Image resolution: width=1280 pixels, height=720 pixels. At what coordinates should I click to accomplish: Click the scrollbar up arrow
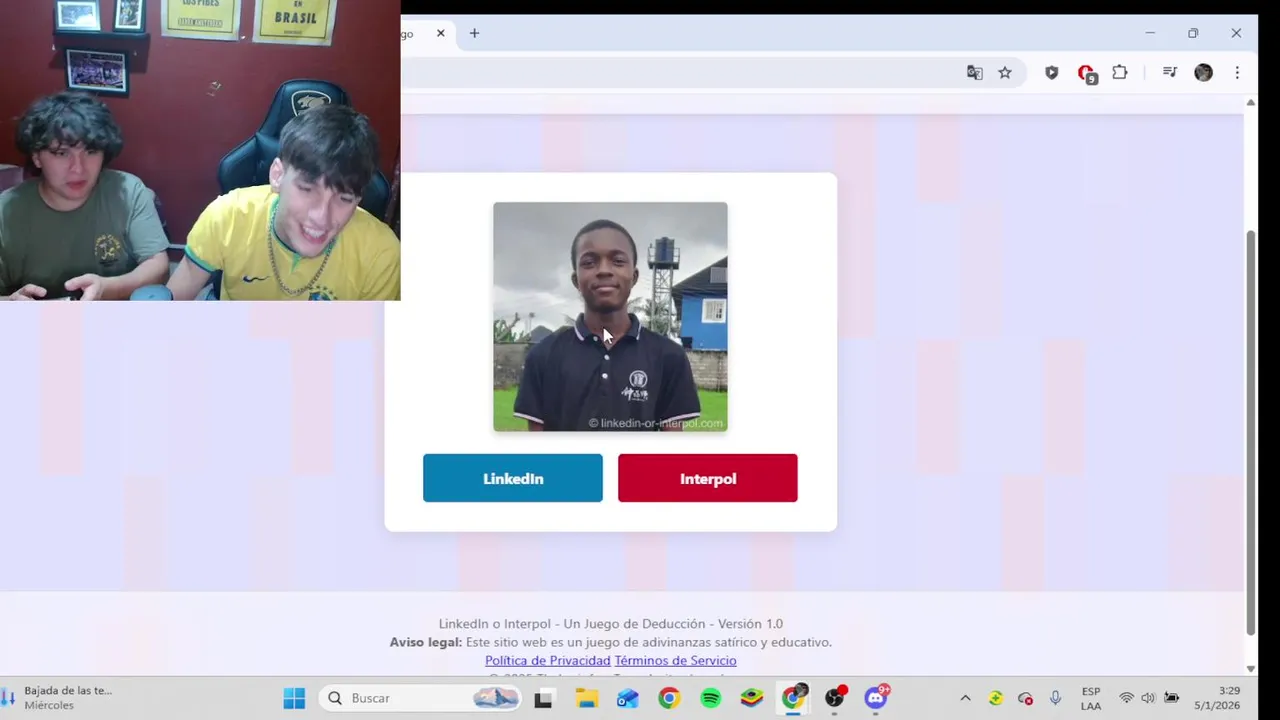tap(1250, 103)
